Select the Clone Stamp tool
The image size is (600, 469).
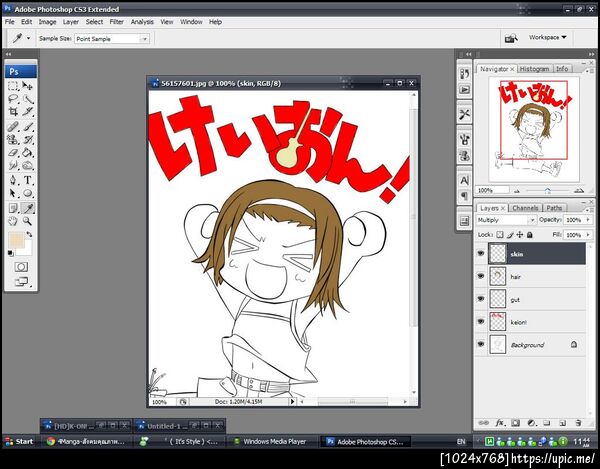pos(13,140)
